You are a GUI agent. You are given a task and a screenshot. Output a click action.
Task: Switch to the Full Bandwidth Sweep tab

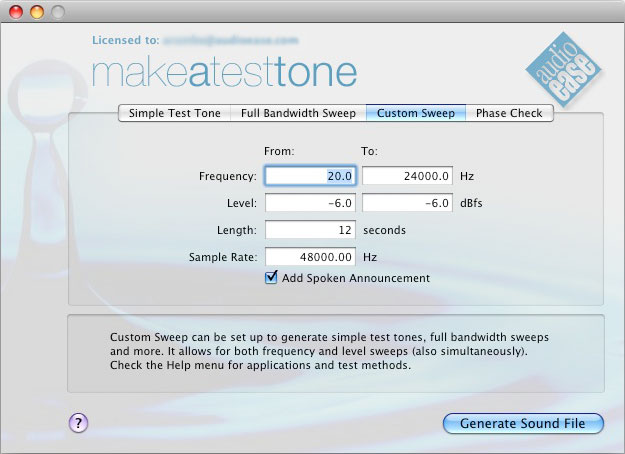pyautogui.click(x=298, y=113)
